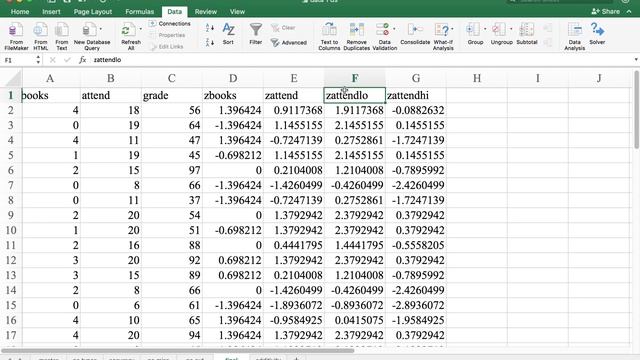Screen dimensions: 640x360
Task: Click Properties in the ribbon
Action: (168, 35)
